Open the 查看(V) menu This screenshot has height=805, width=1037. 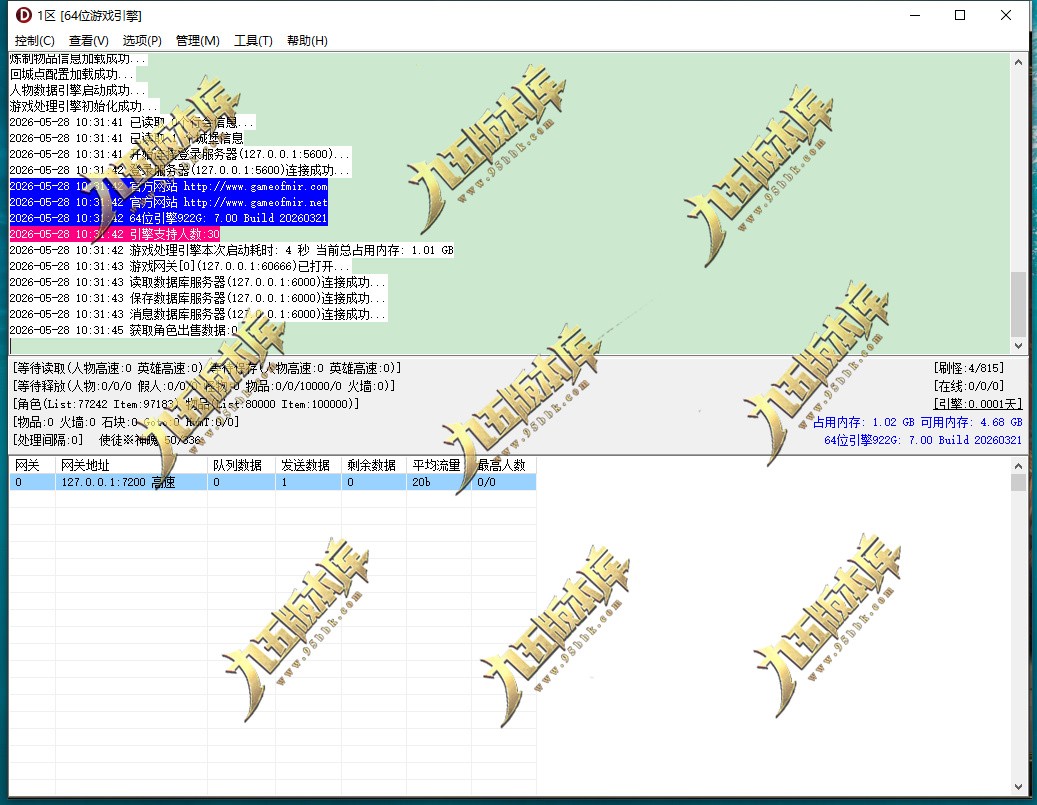click(89, 40)
